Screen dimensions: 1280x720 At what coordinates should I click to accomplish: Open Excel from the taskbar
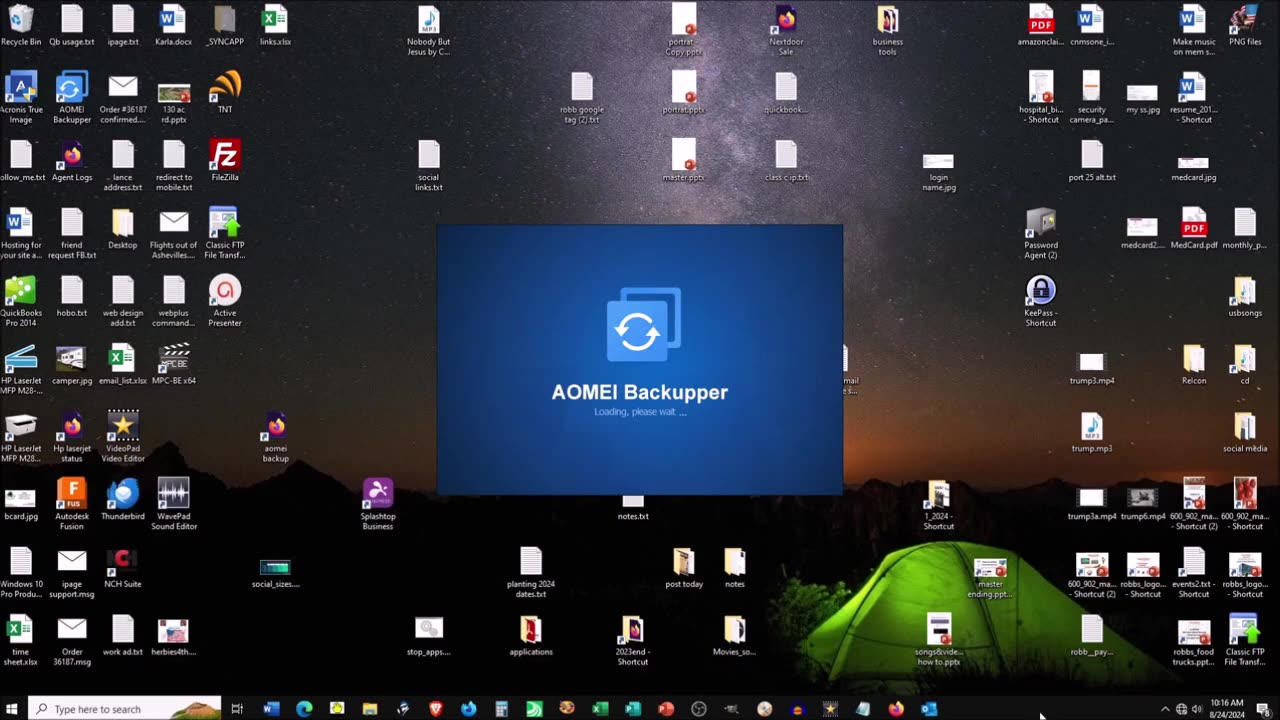point(600,709)
